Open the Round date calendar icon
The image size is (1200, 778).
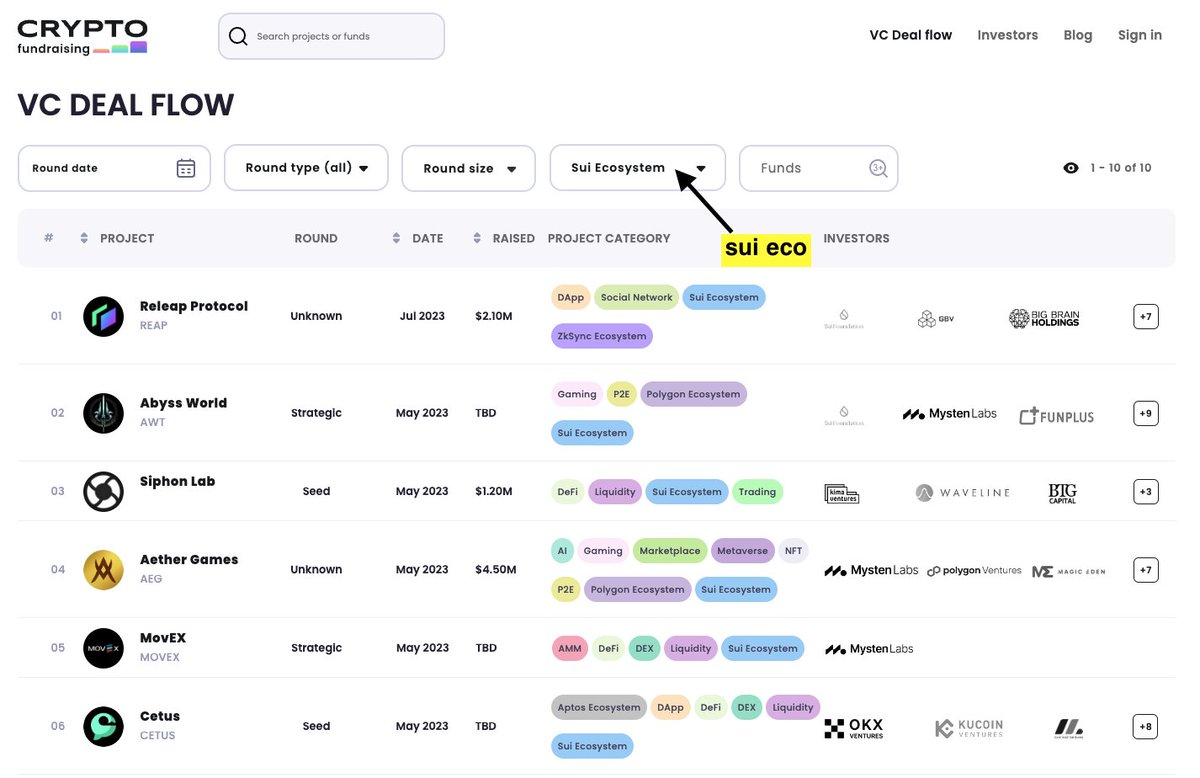tap(186, 168)
